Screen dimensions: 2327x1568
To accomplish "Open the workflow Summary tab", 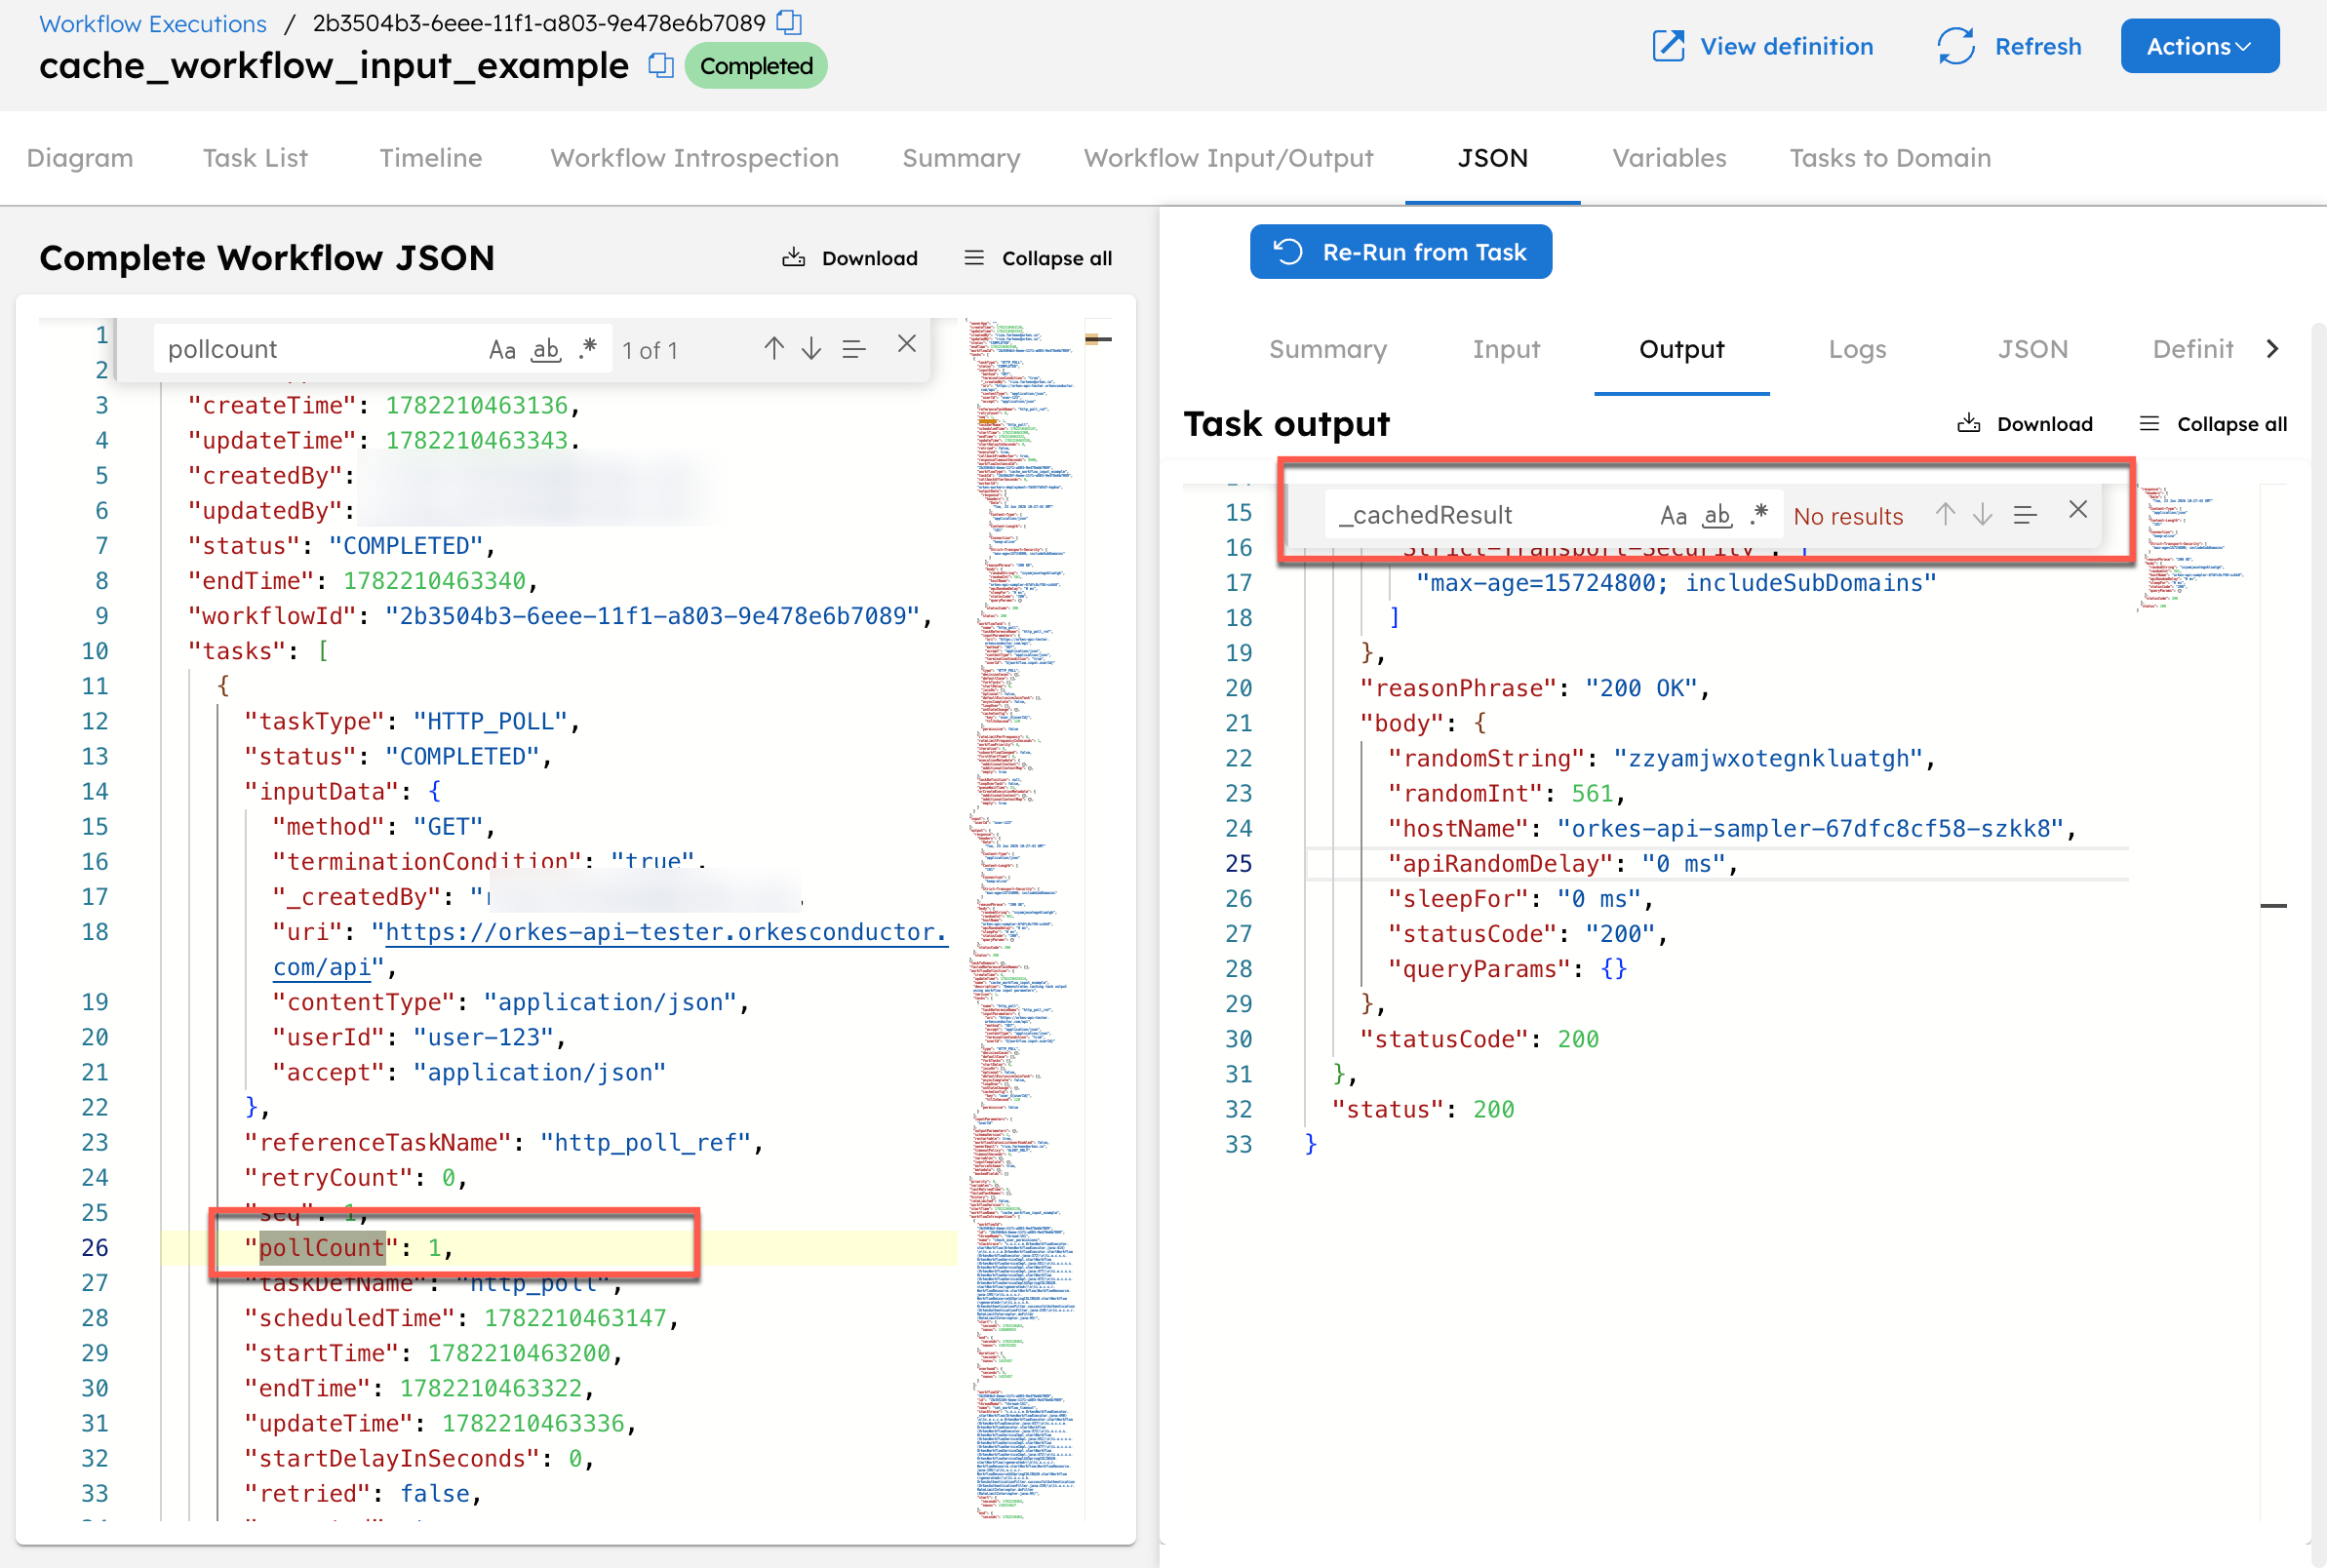I will click(x=961, y=158).
